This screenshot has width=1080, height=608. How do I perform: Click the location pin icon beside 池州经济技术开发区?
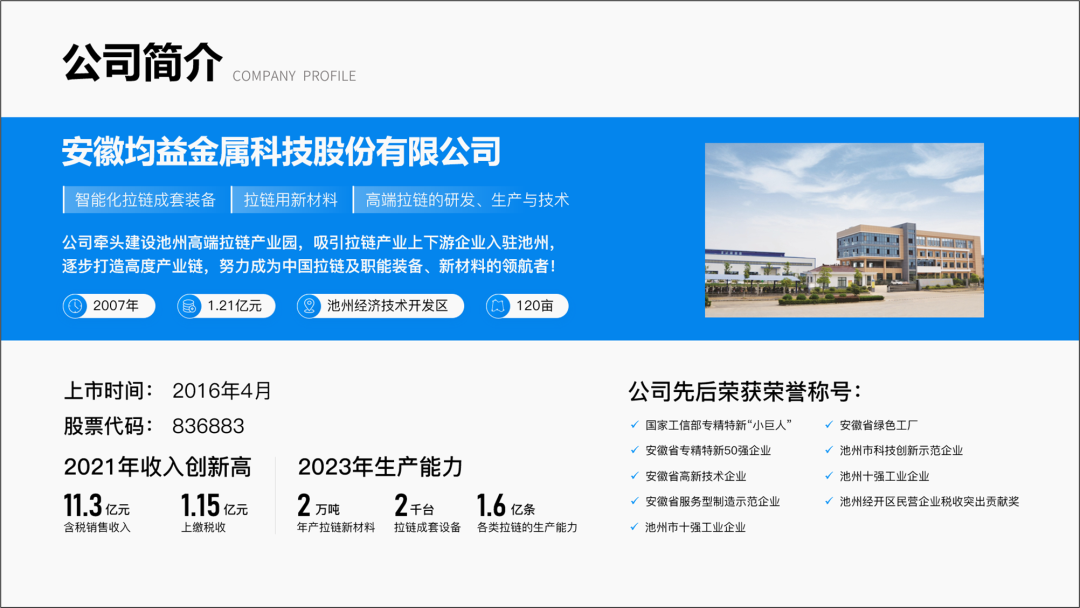point(309,306)
